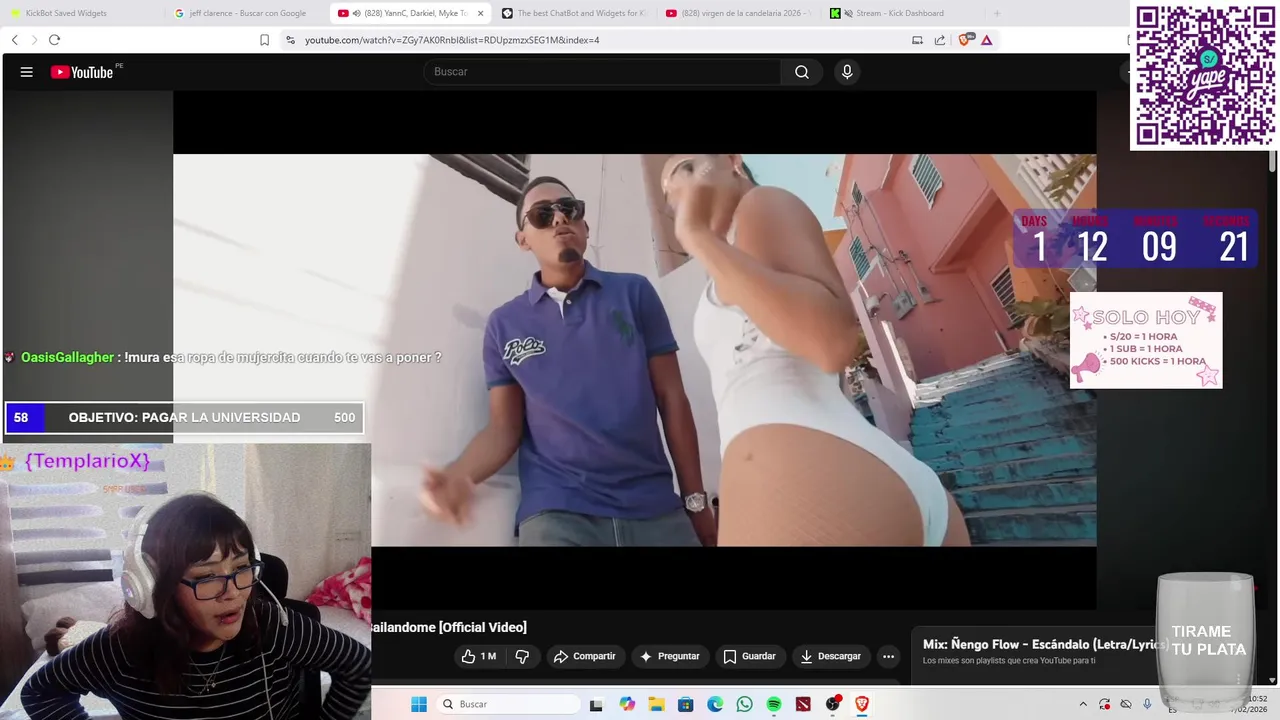
Task: Click the share page icon in address bar
Action: [940, 40]
